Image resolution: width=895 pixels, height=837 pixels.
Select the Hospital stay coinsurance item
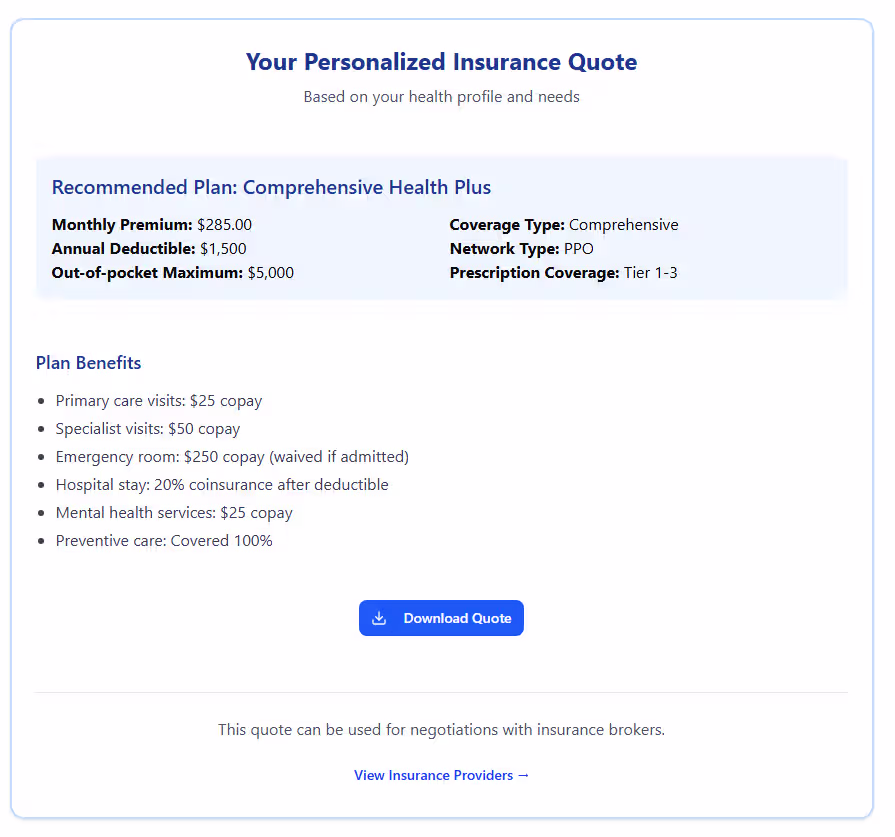pos(222,484)
